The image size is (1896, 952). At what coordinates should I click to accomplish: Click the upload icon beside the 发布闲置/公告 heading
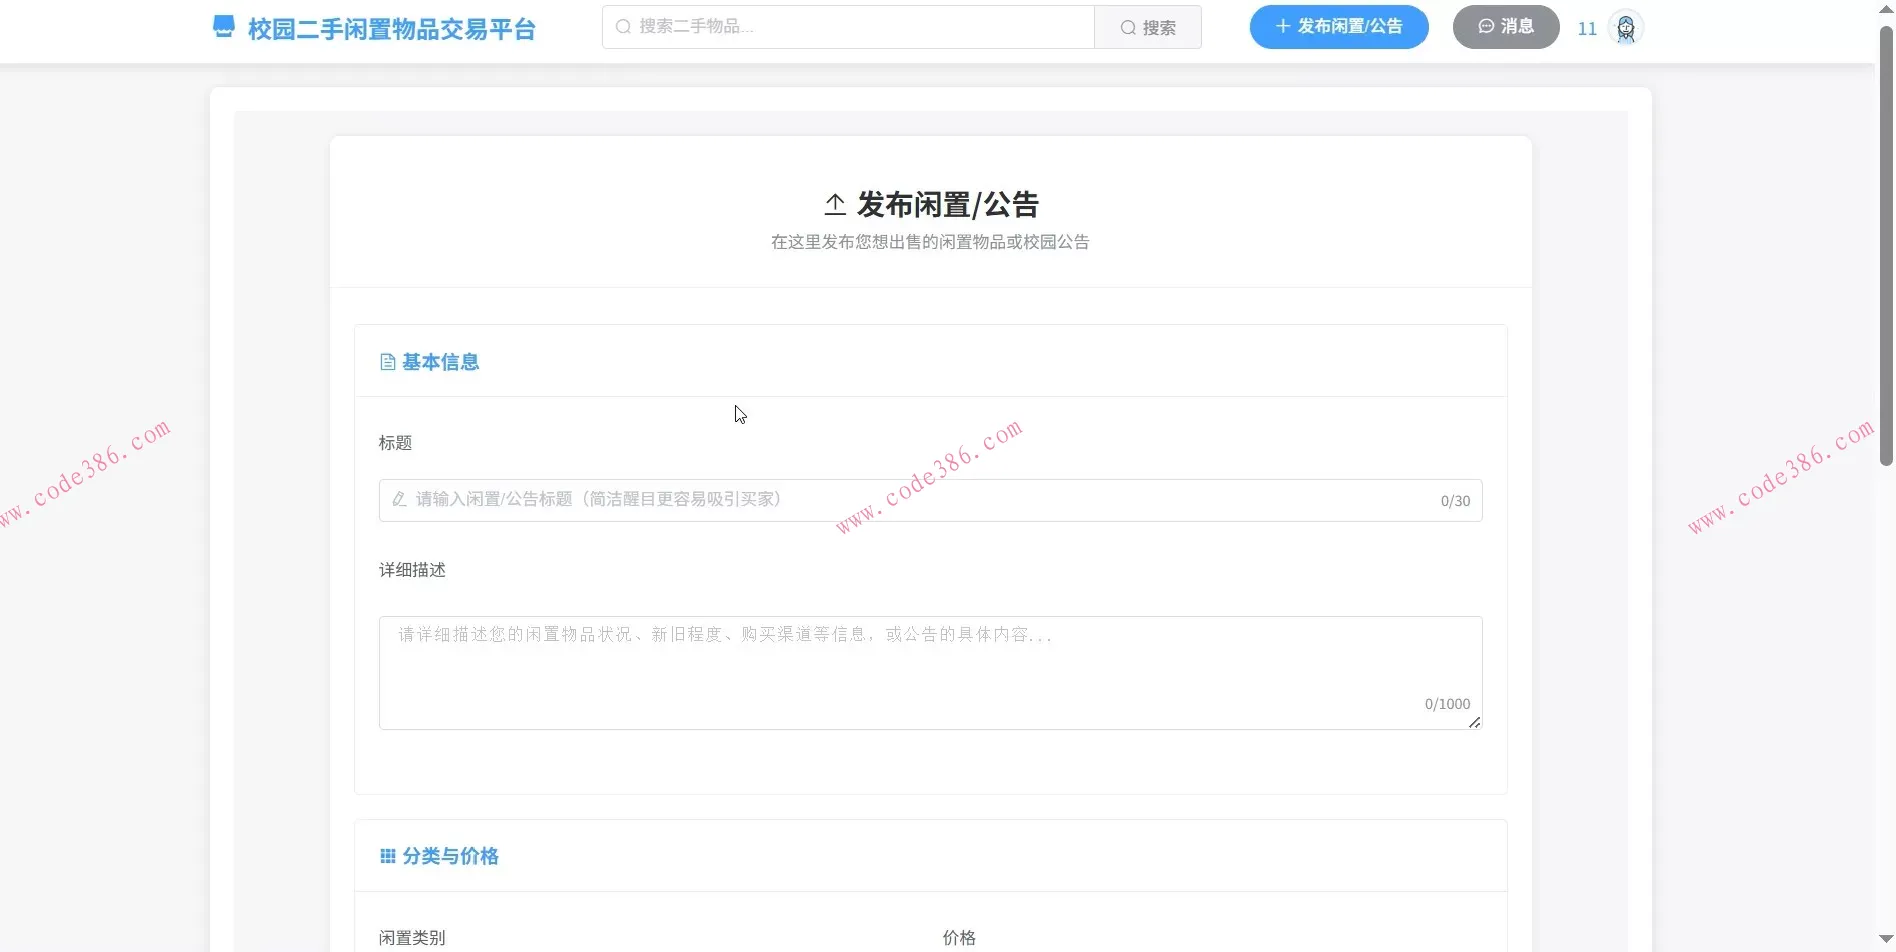(834, 204)
